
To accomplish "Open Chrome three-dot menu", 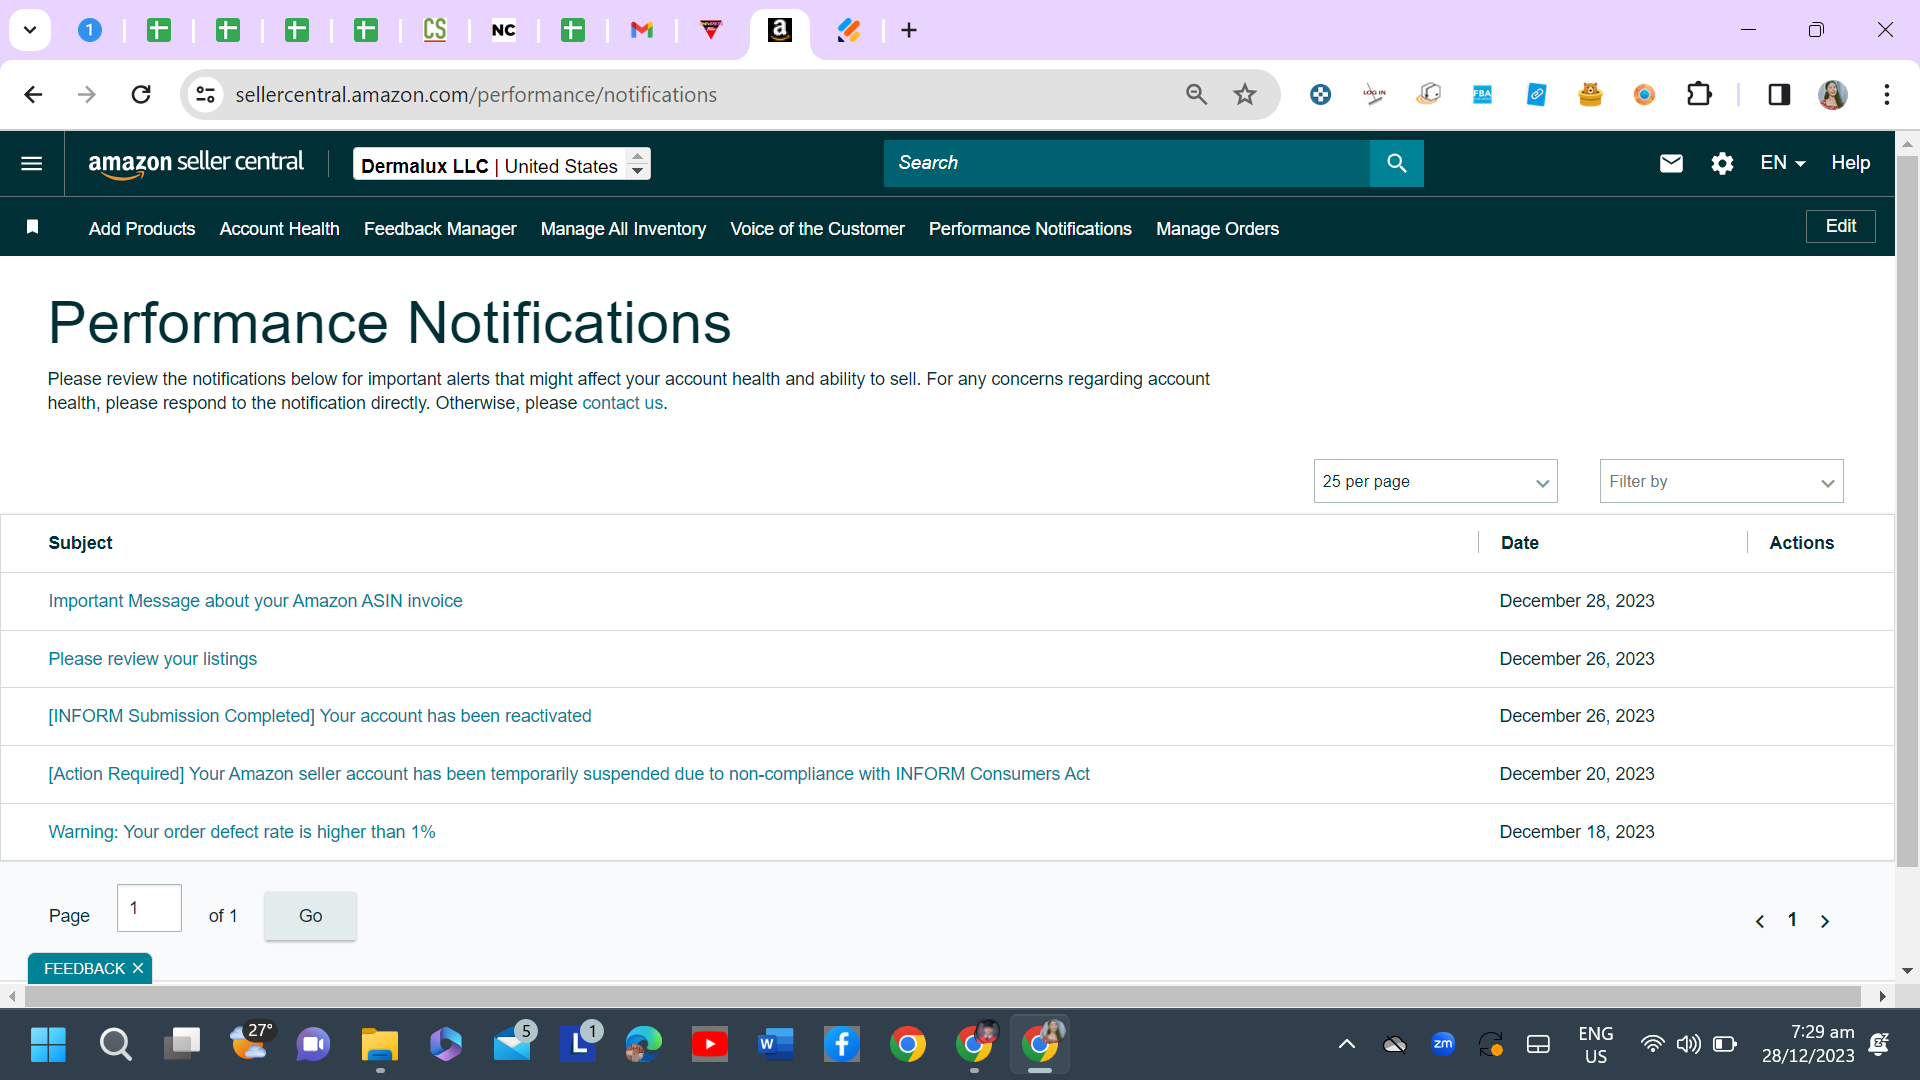I will point(1887,94).
